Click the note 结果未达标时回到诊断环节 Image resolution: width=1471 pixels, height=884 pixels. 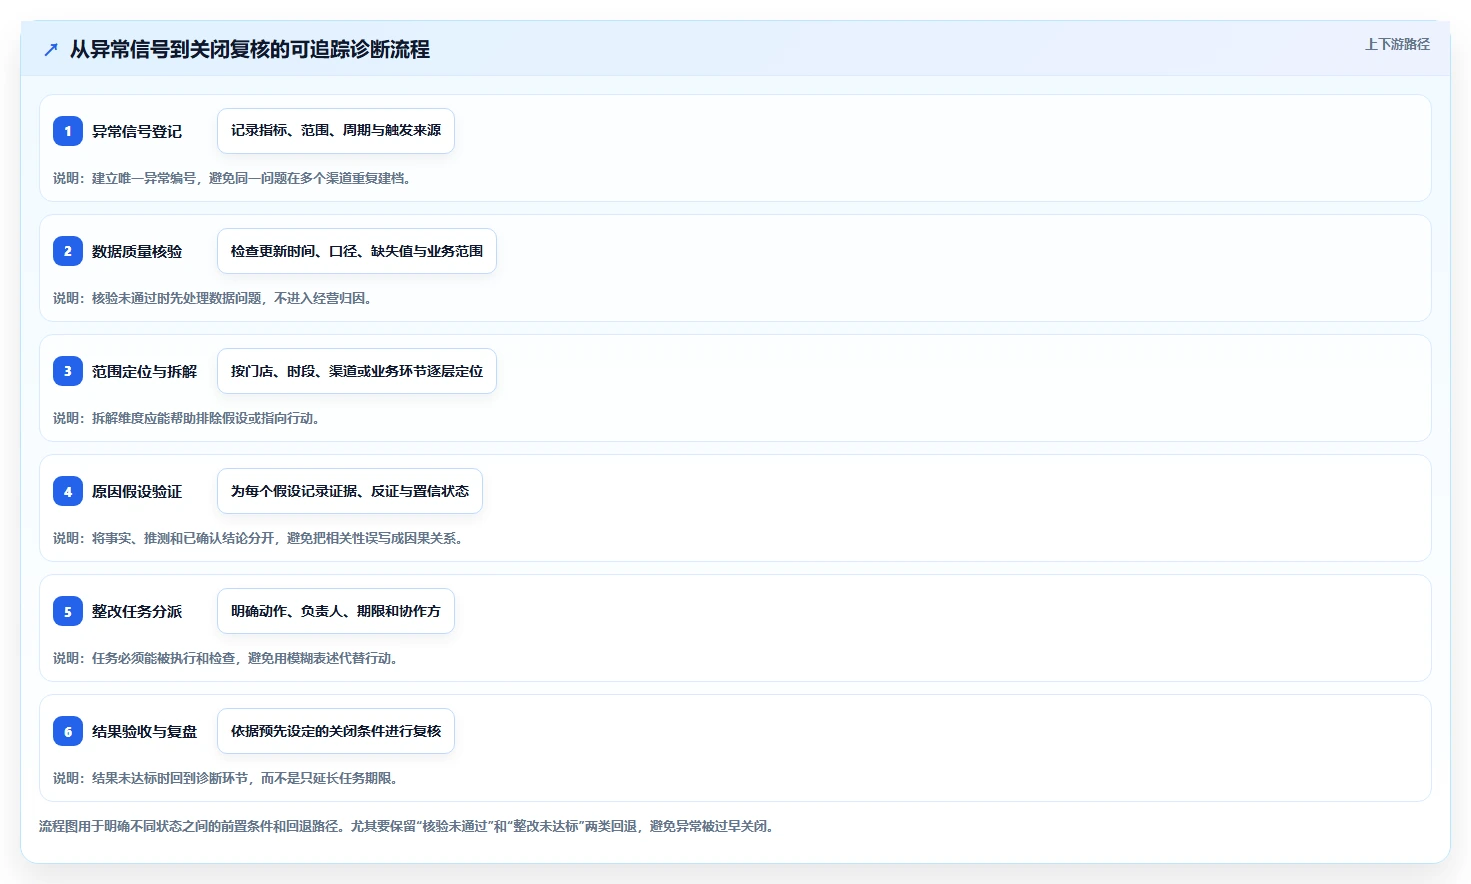tap(170, 778)
